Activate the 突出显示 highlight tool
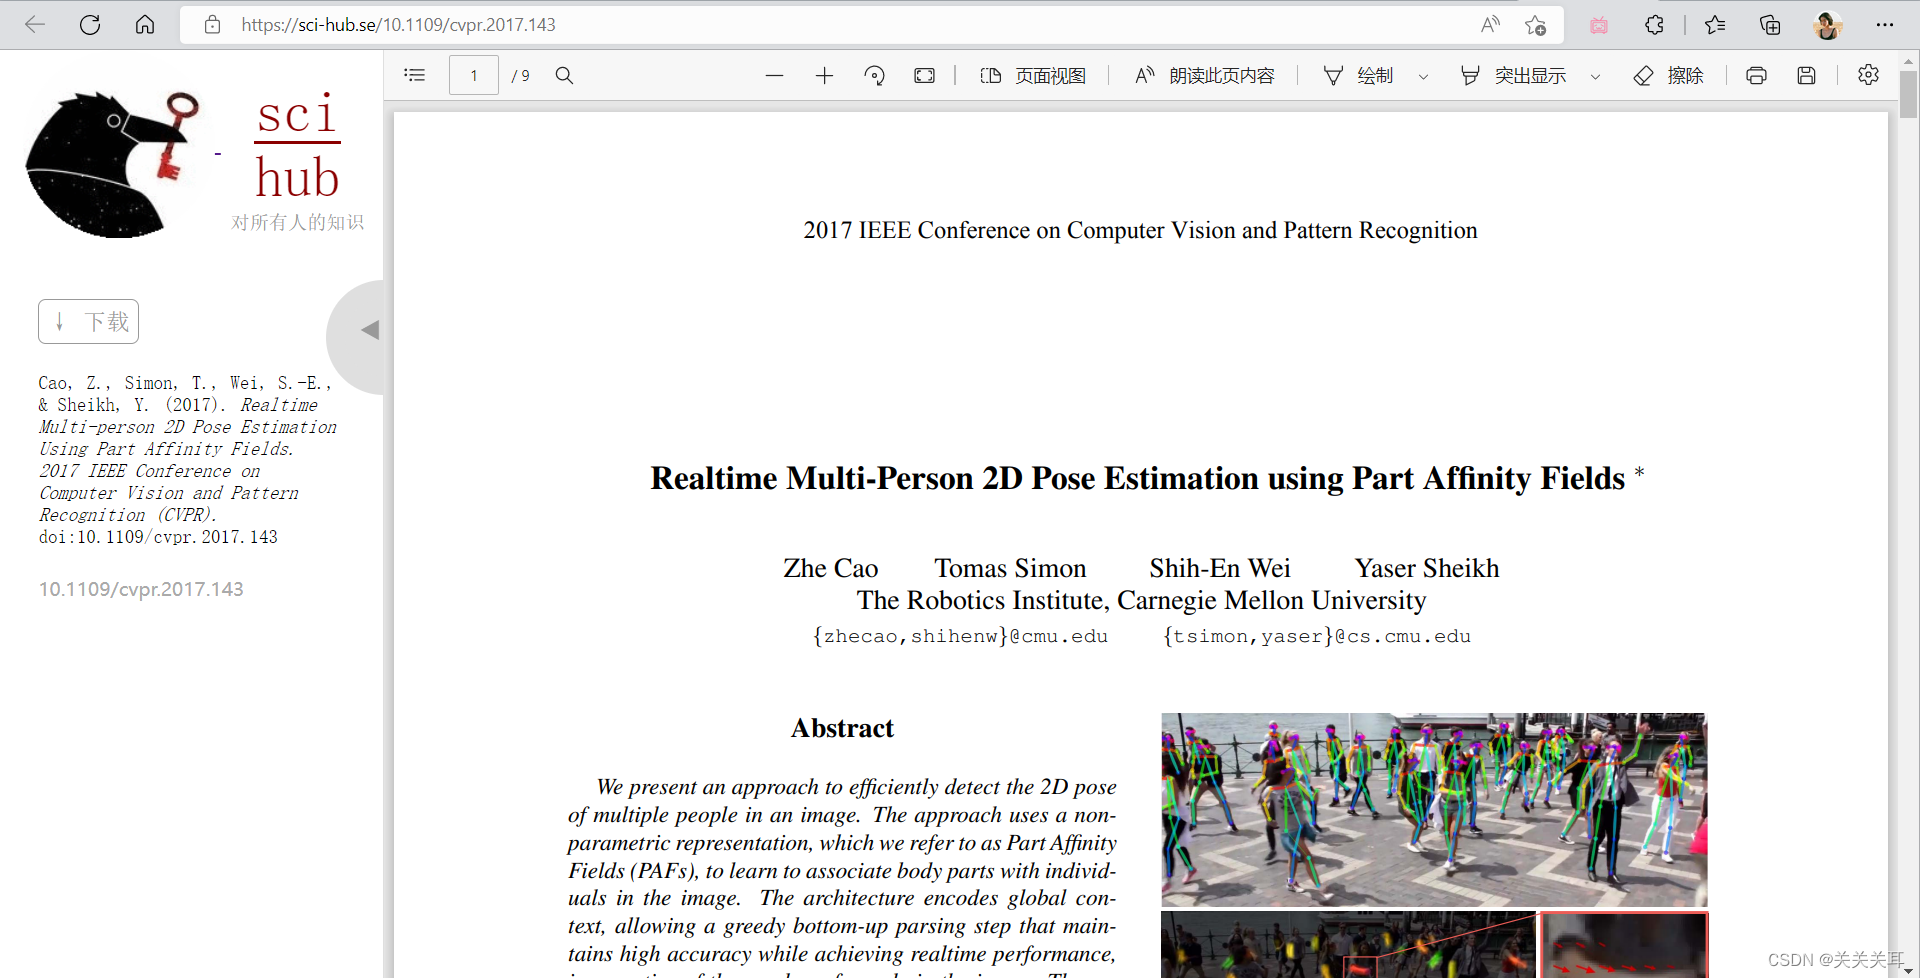This screenshot has height=978, width=1920. [1513, 75]
